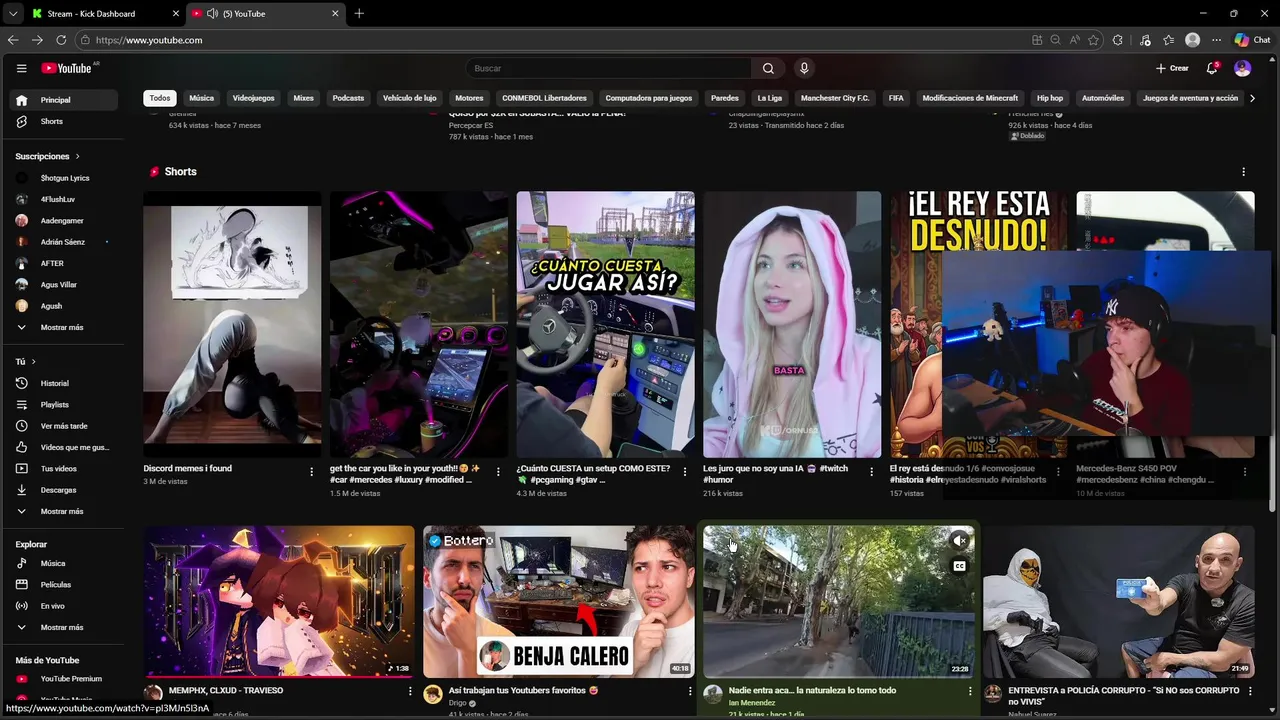Open options for ¿Cuánto CUESTA un setup short
Image resolution: width=1280 pixels, height=720 pixels.
(684, 471)
